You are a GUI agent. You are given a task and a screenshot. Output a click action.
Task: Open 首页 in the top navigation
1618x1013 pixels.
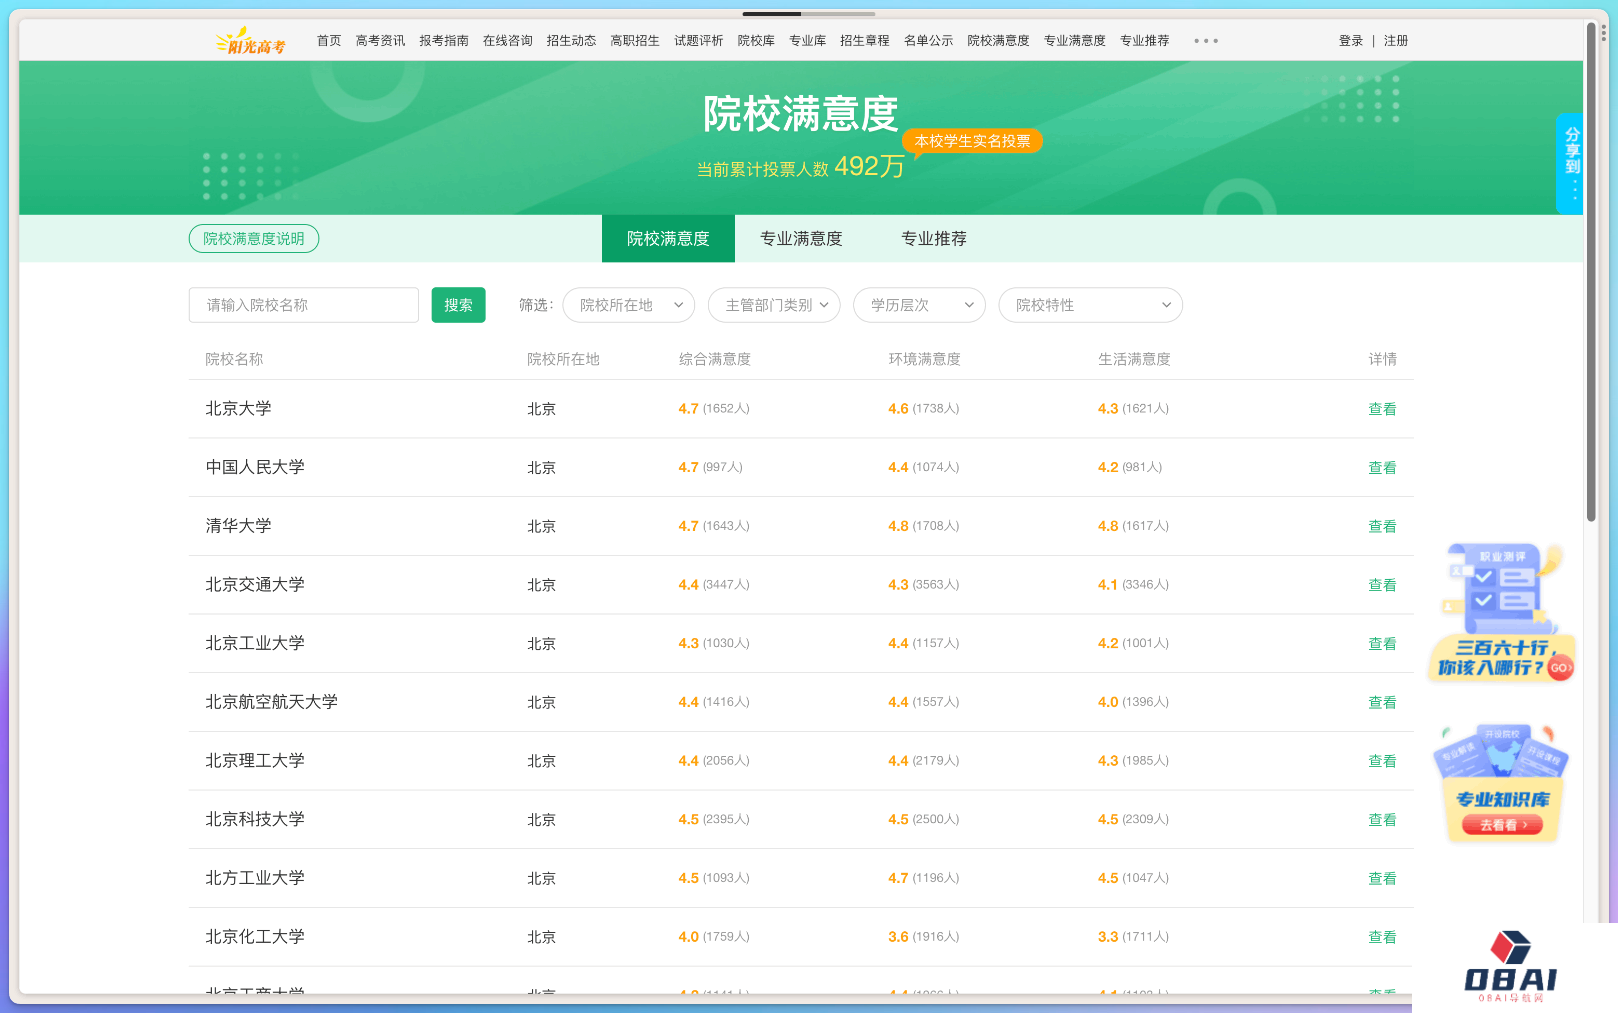pyautogui.click(x=329, y=41)
